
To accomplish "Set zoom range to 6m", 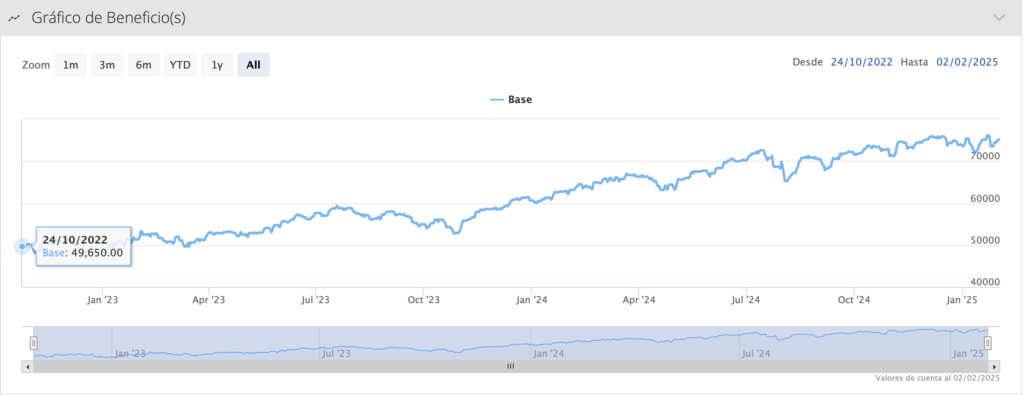I will (x=144, y=65).
